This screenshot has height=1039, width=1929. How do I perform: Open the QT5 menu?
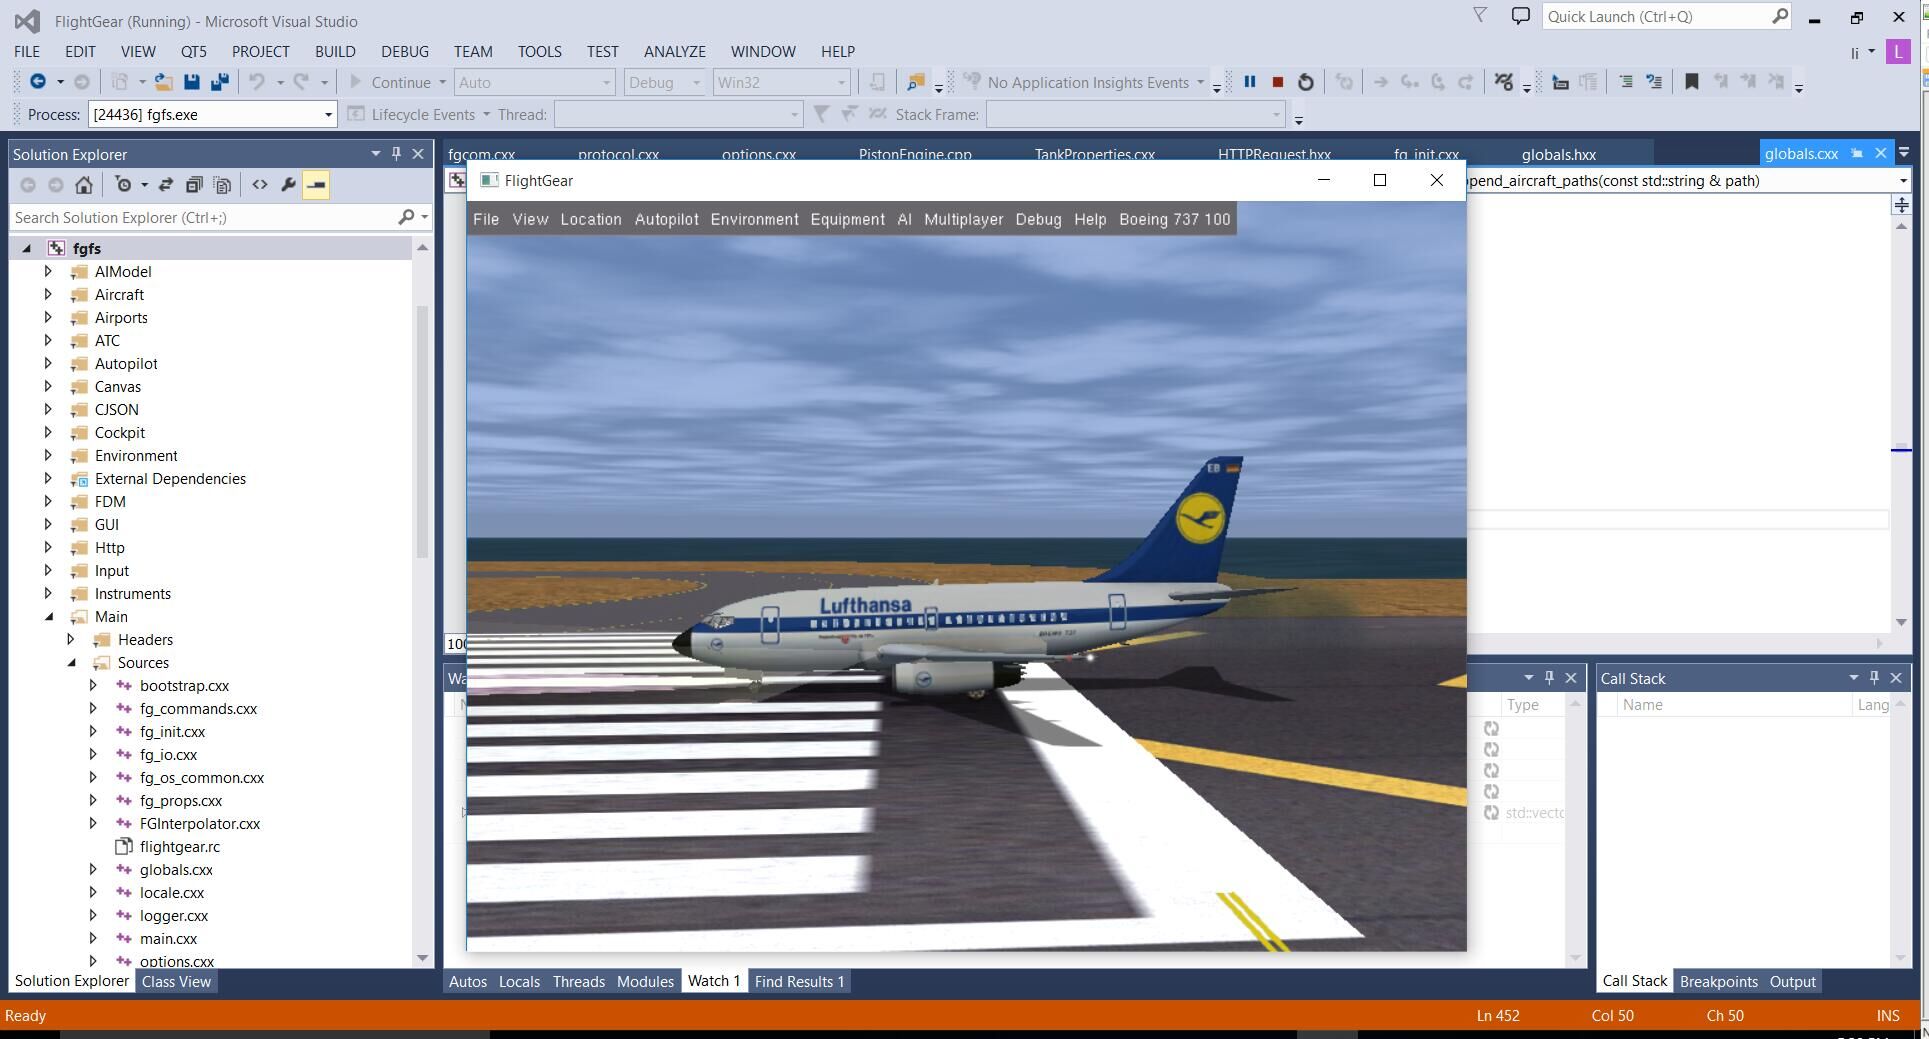(193, 51)
